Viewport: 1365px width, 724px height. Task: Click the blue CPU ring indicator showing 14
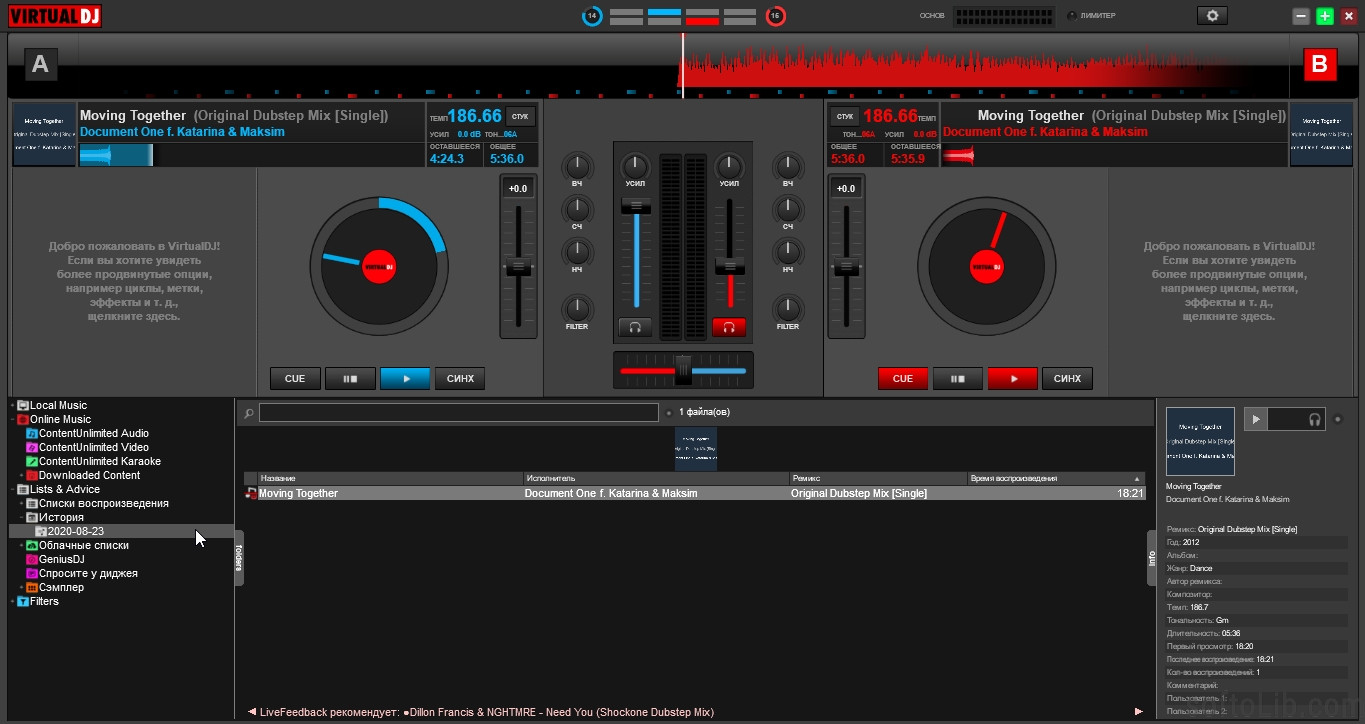coord(592,16)
